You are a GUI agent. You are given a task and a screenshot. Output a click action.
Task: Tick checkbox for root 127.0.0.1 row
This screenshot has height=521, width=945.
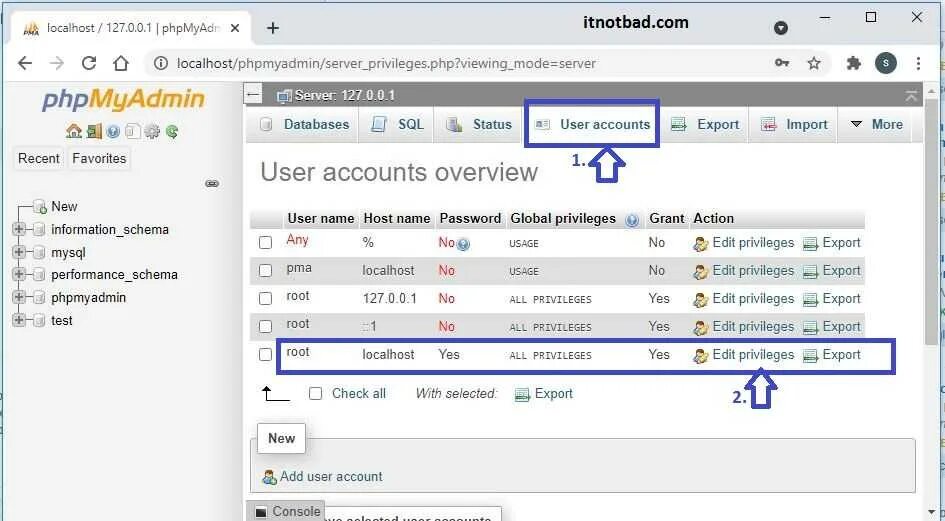click(x=265, y=298)
